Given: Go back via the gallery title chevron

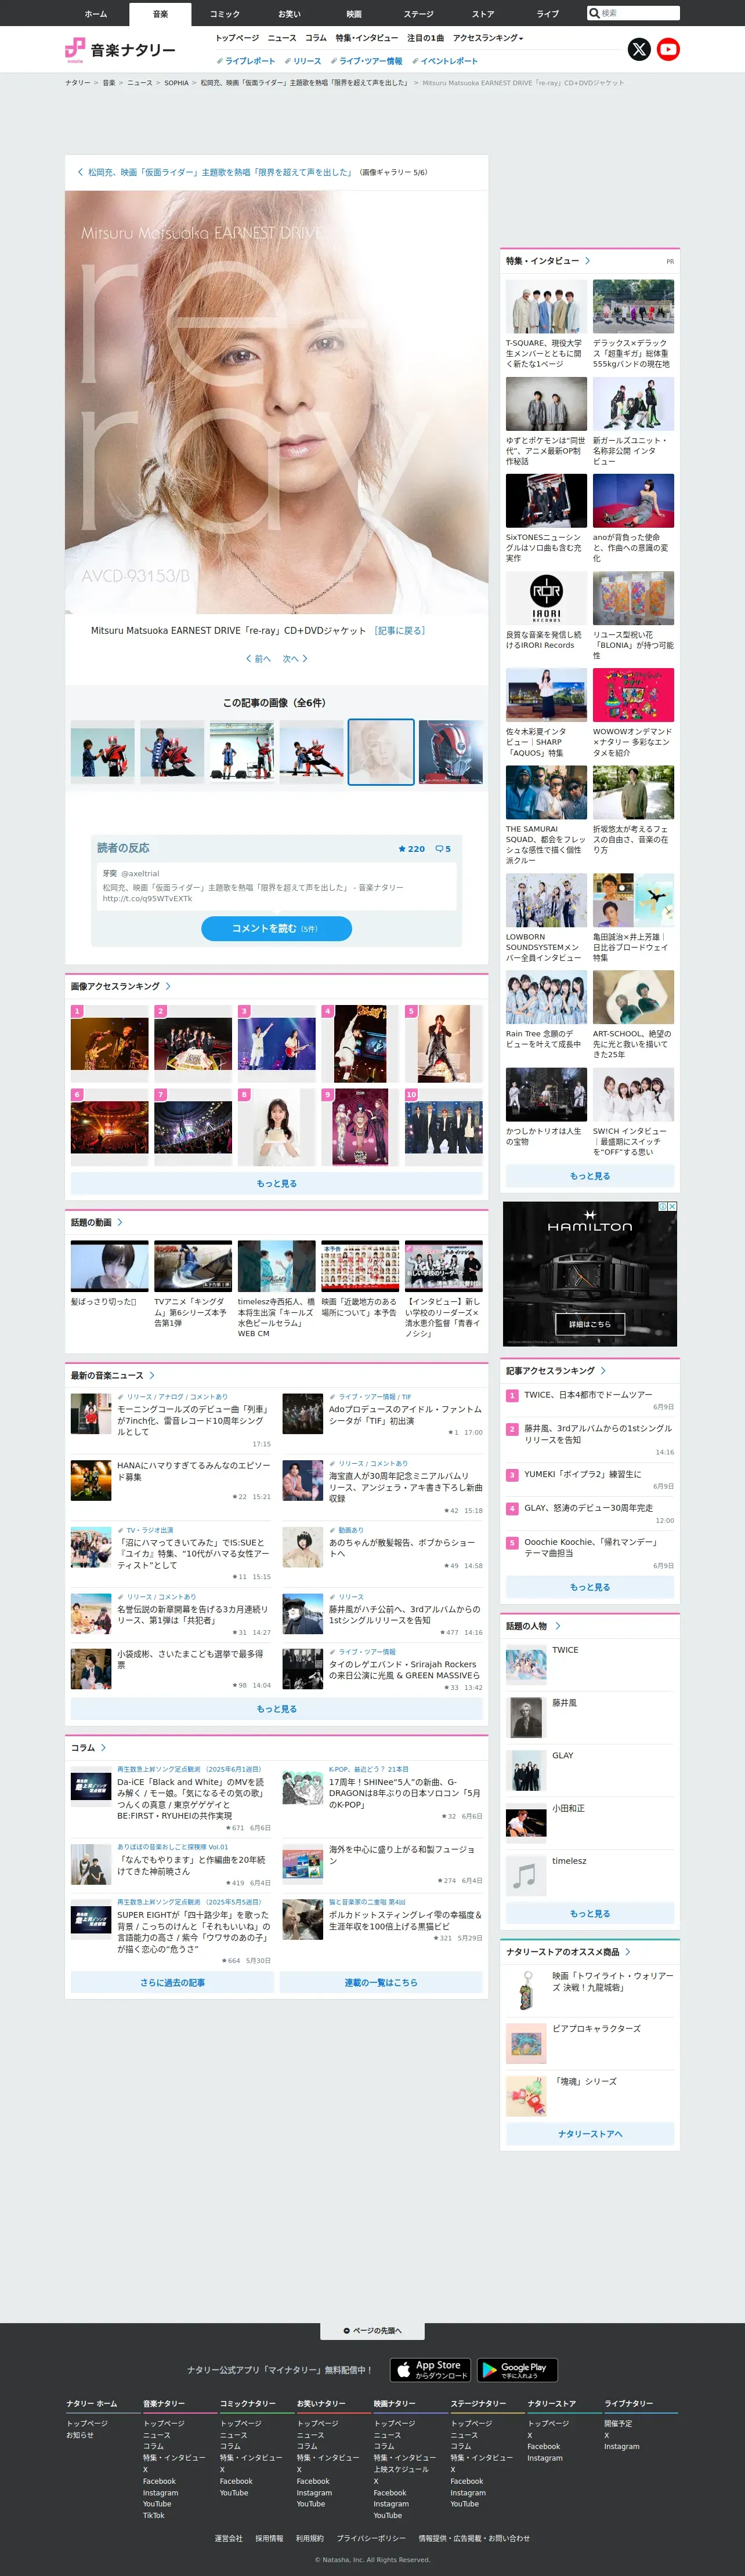Looking at the screenshot, I should click(81, 172).
